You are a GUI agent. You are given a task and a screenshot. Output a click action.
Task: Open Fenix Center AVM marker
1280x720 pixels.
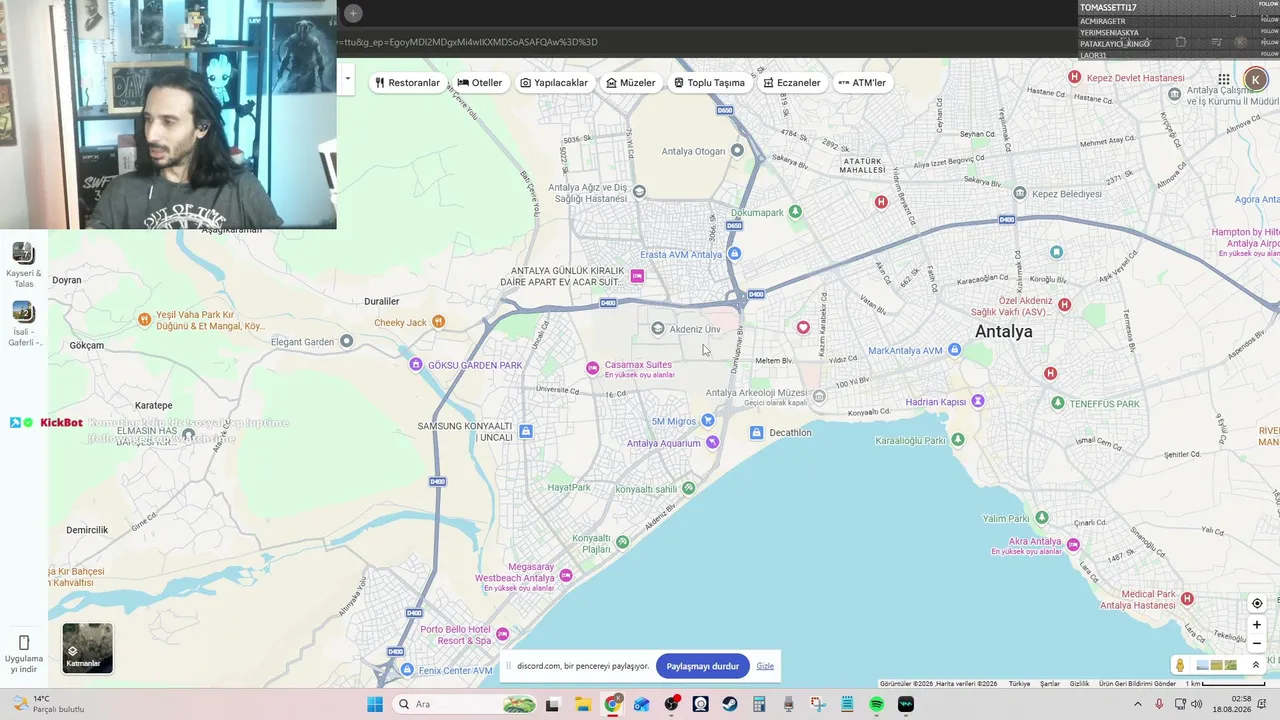[407, 669]
